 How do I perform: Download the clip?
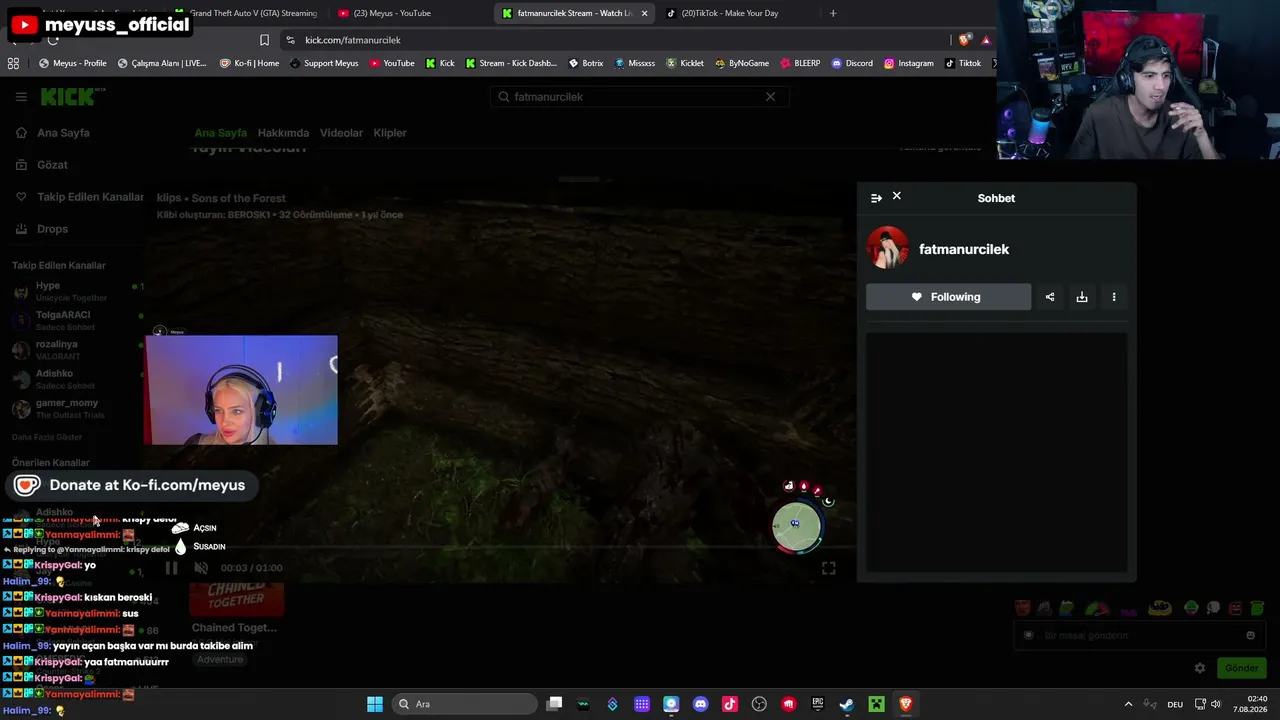point(1082,297)
